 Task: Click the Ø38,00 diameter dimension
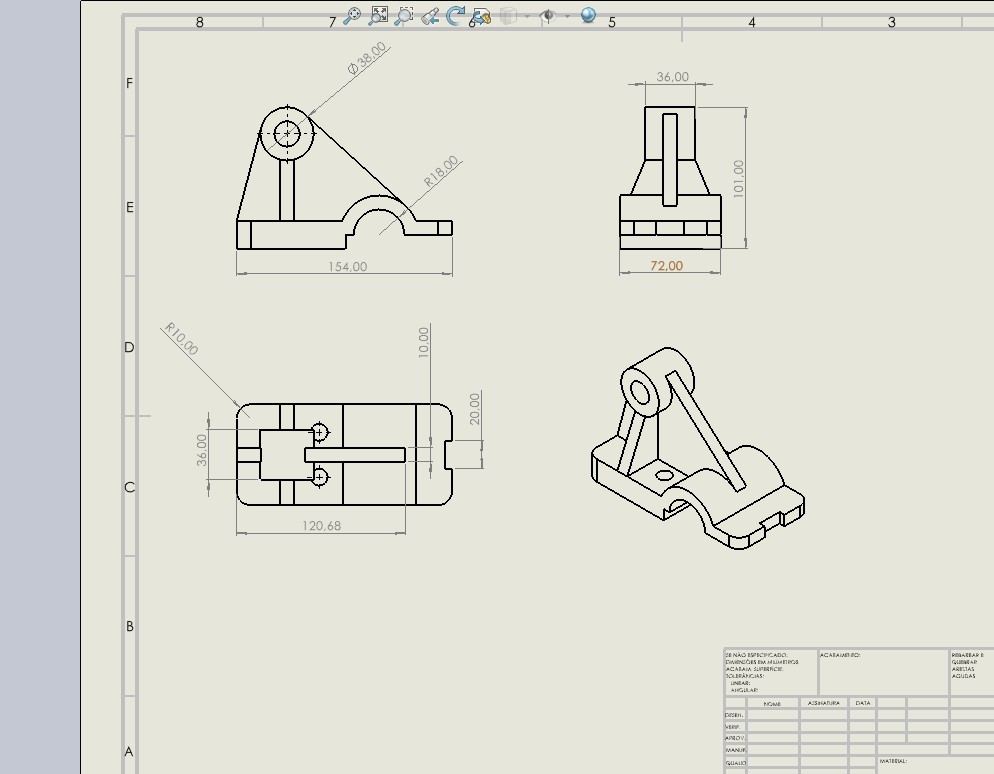click(x=367, y=58)
